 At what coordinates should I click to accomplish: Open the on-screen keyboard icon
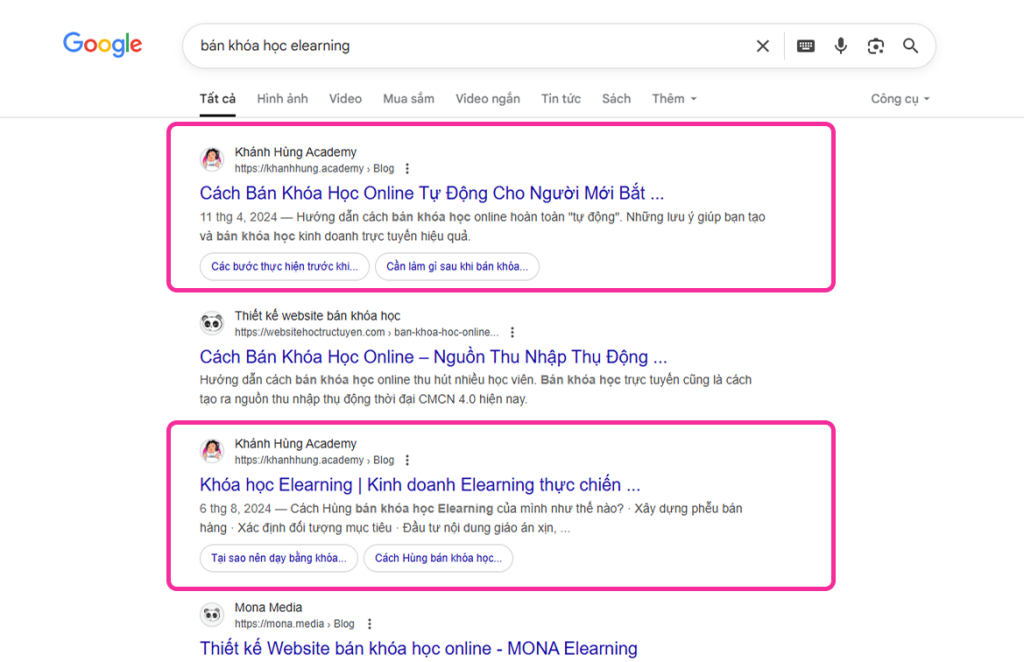tap(805, 46)
